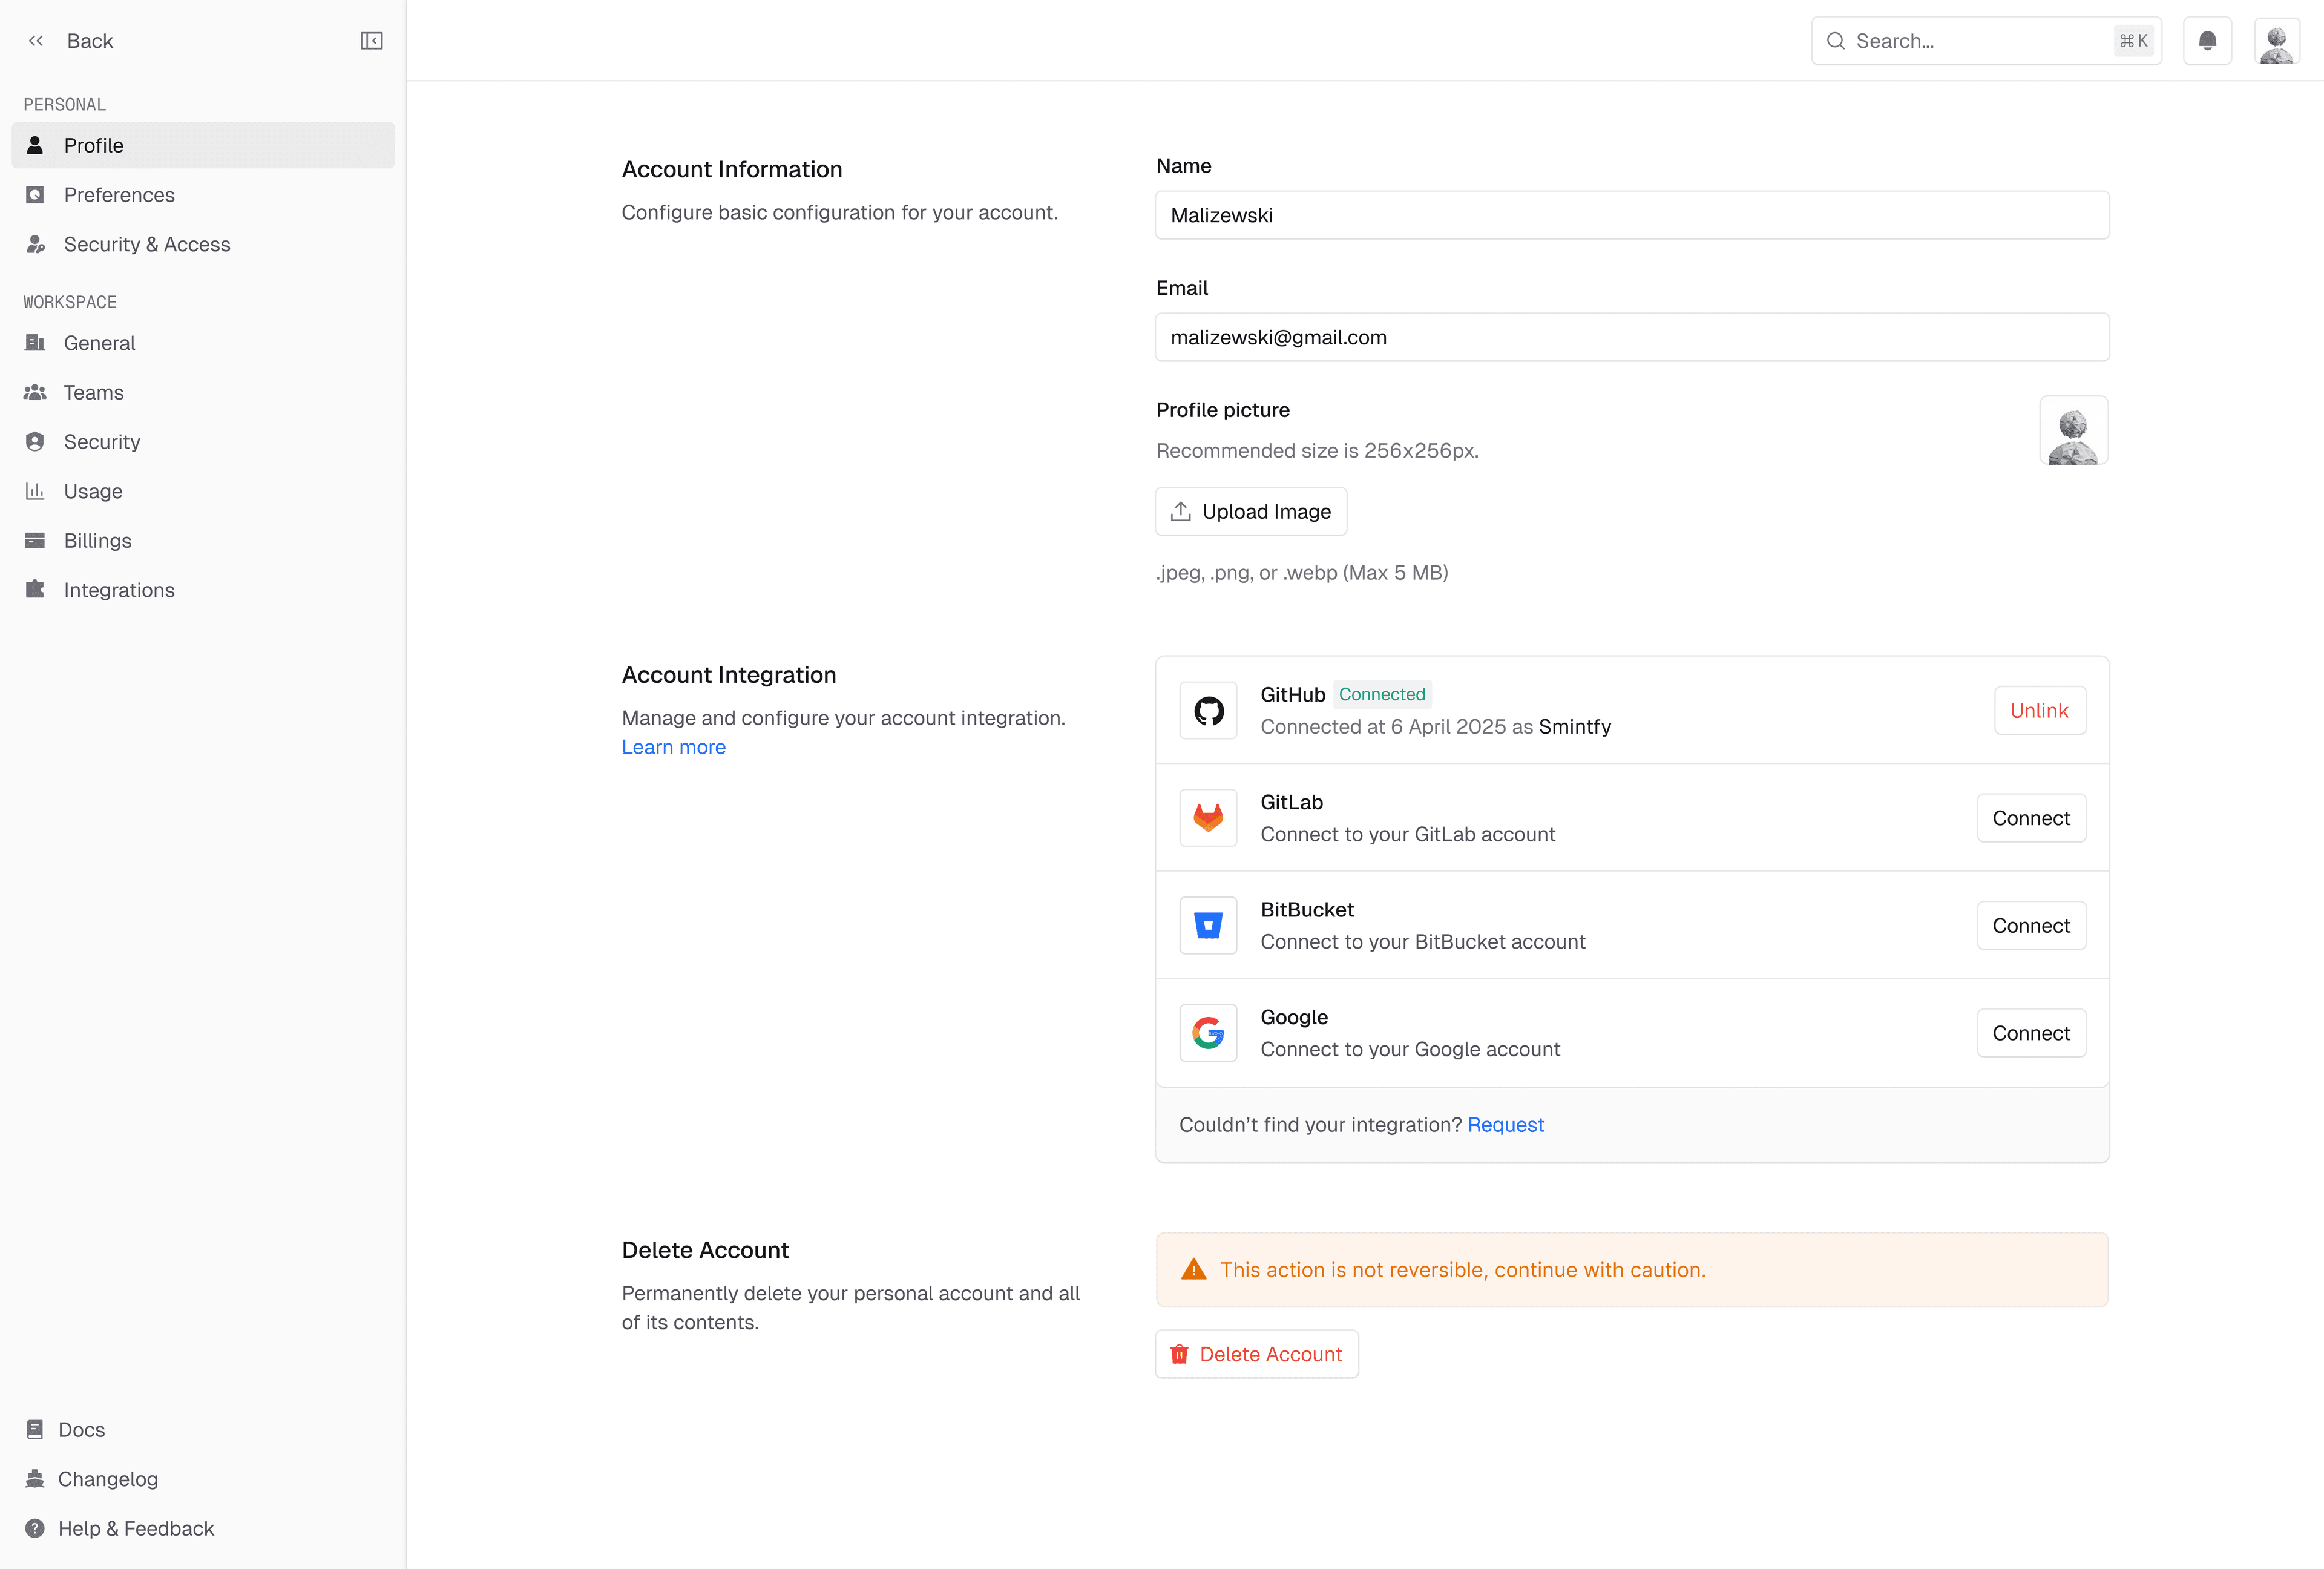Click the Request integration link
Screen dimensions: 2324x1569
[1505, 1125]
